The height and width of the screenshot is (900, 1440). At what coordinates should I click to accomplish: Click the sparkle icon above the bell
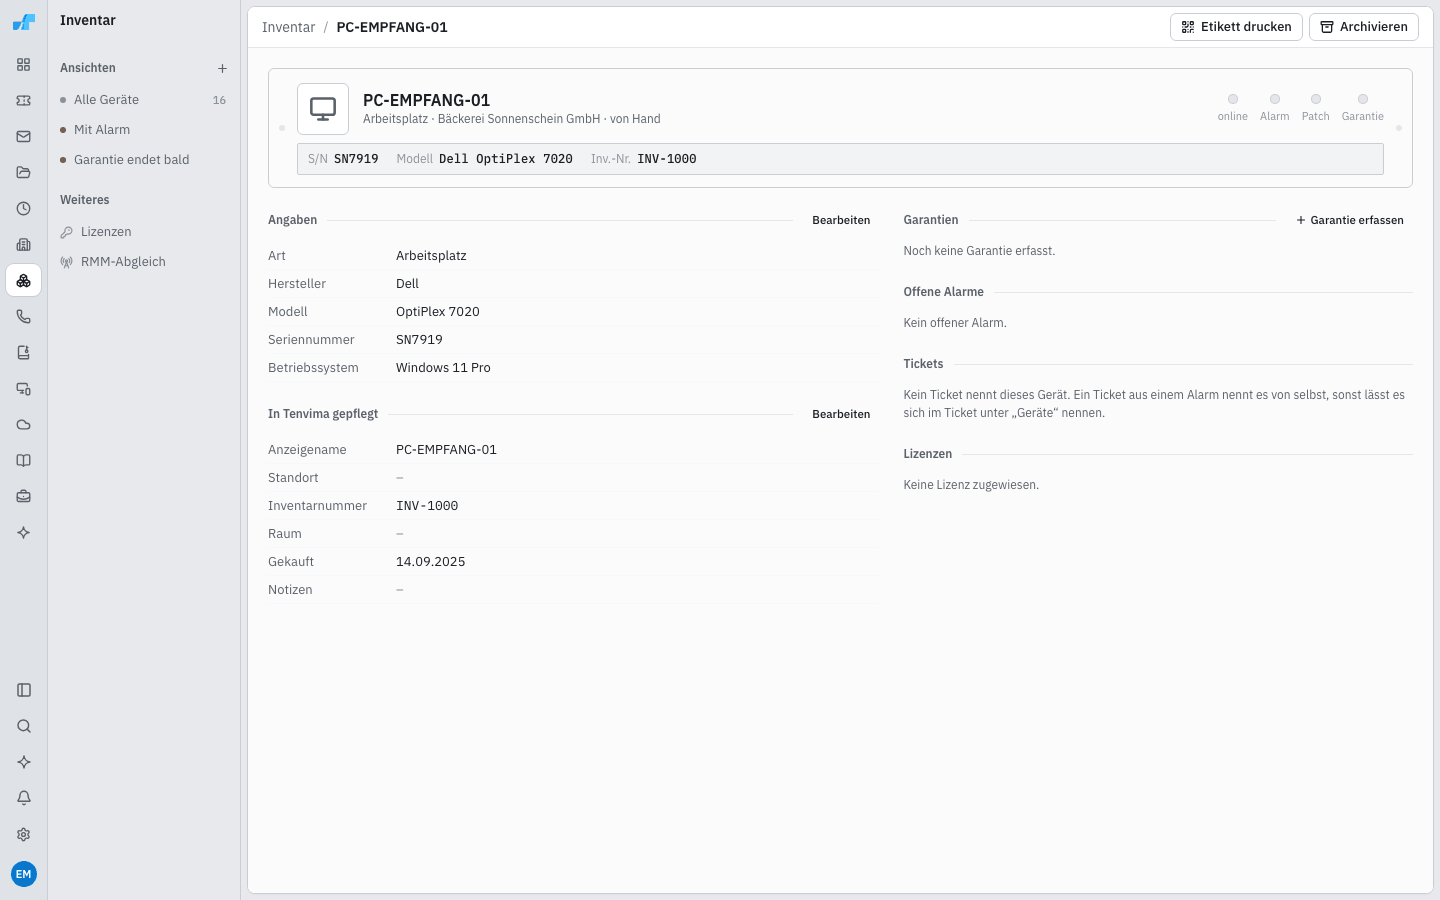pos(24,762)
